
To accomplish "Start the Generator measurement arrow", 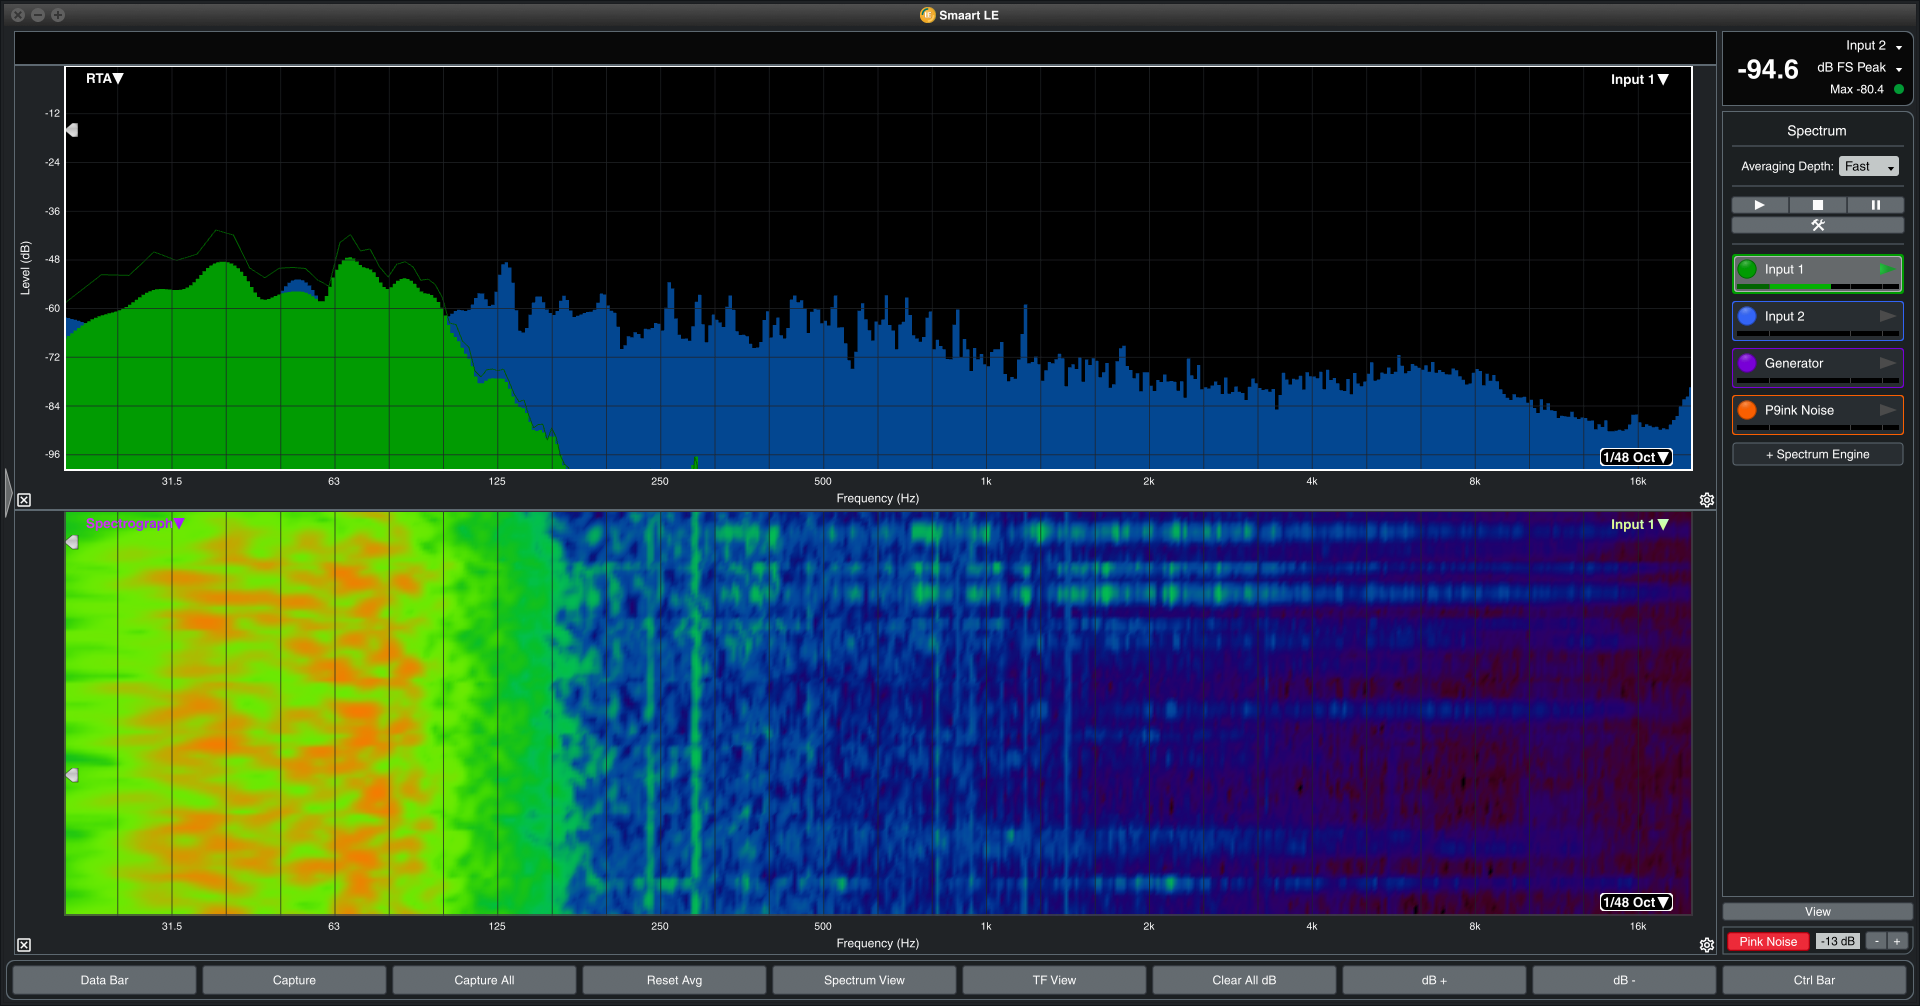I will pyautogui.click(x=1887, y=363).
